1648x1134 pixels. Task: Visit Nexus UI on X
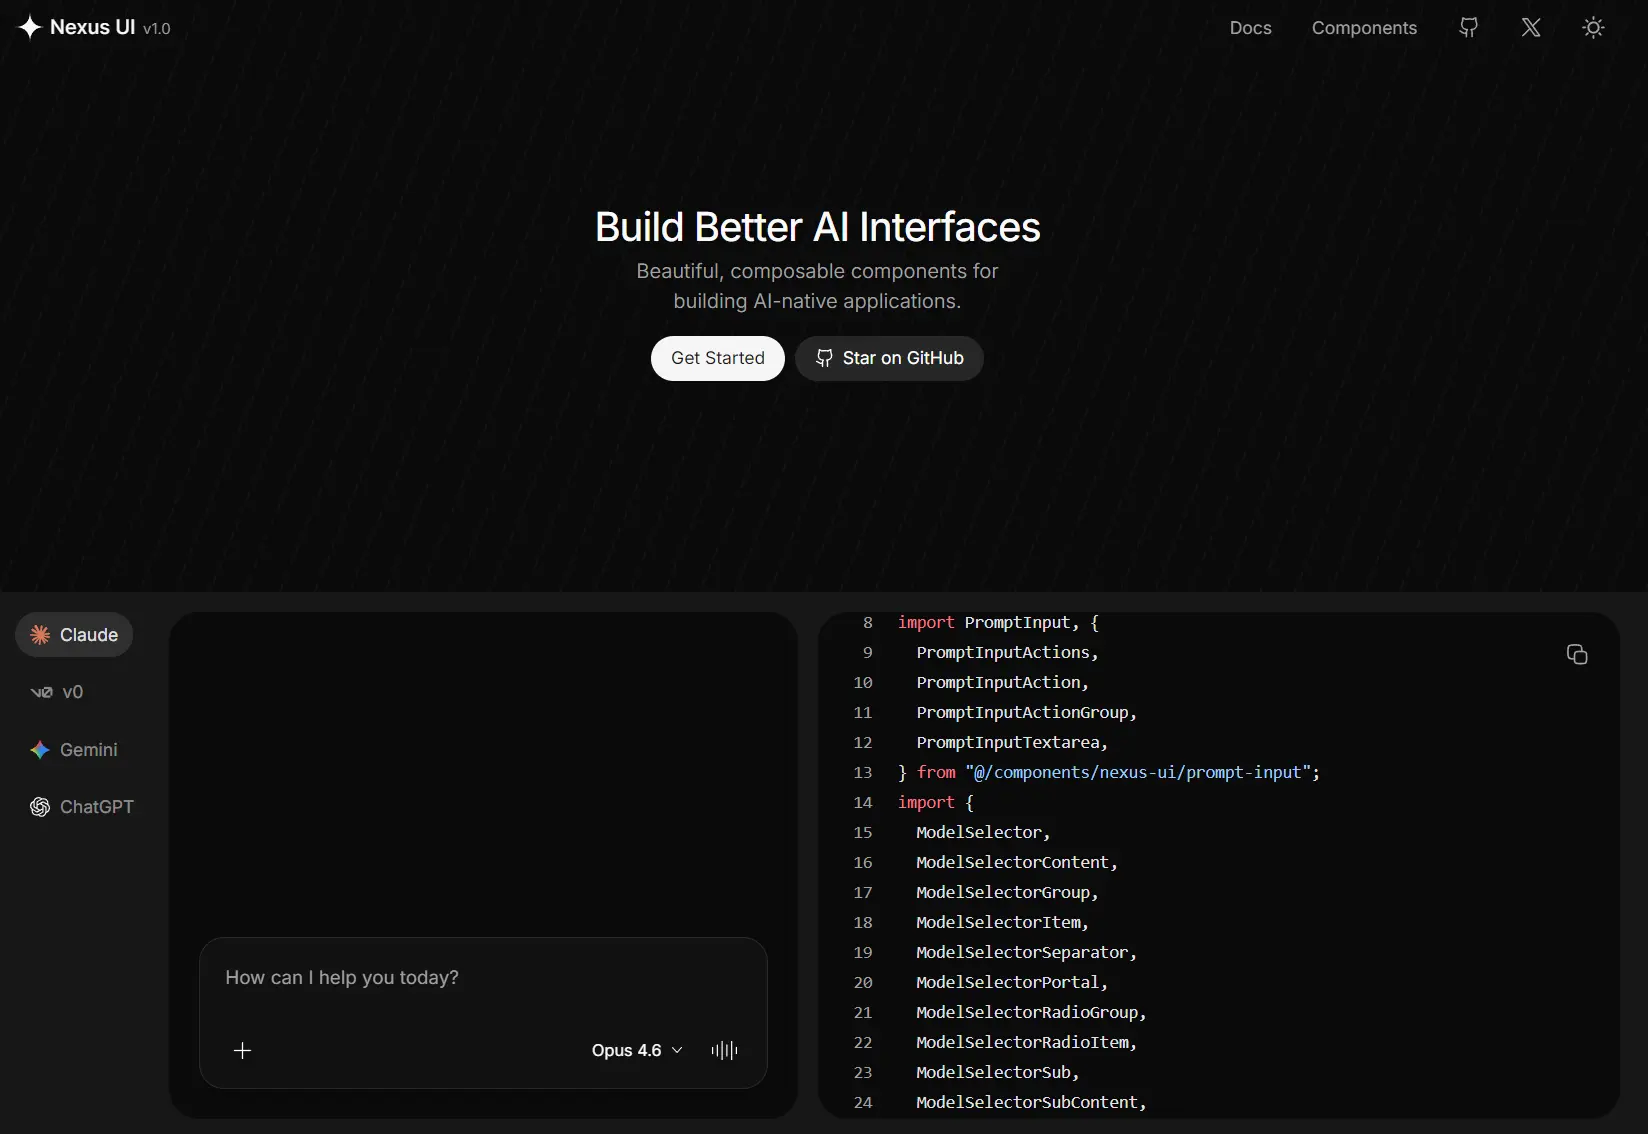[x=1531, y=27]
